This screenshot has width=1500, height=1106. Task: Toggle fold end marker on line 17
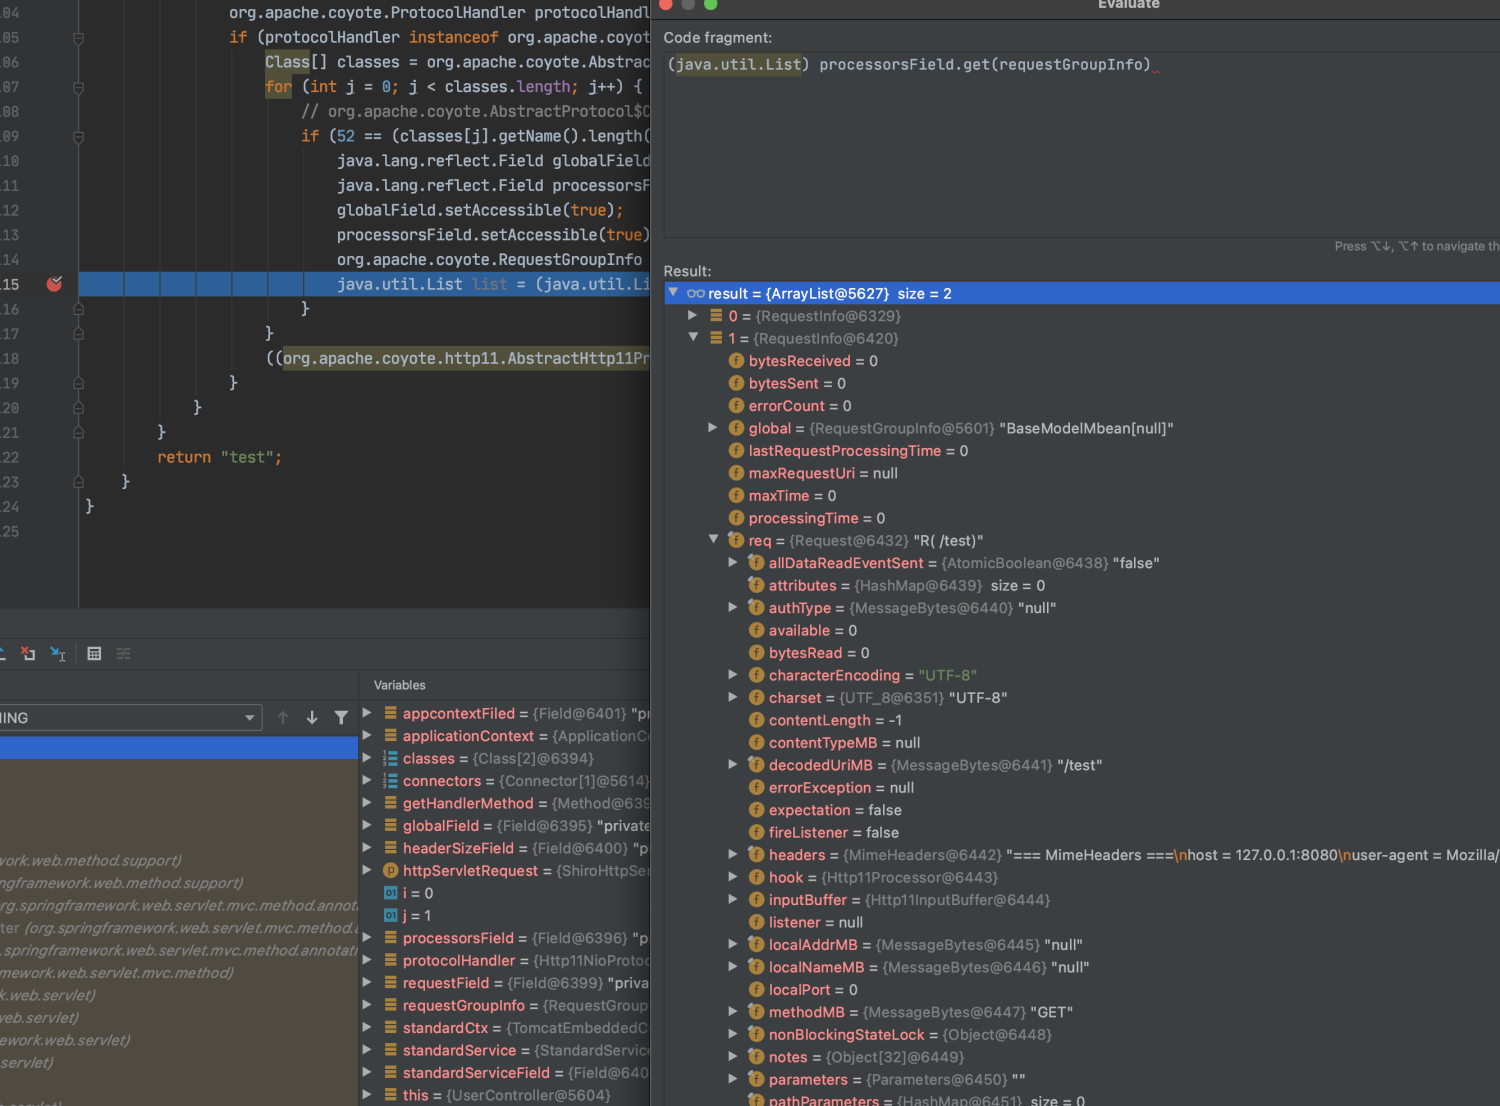pos(78,334)
